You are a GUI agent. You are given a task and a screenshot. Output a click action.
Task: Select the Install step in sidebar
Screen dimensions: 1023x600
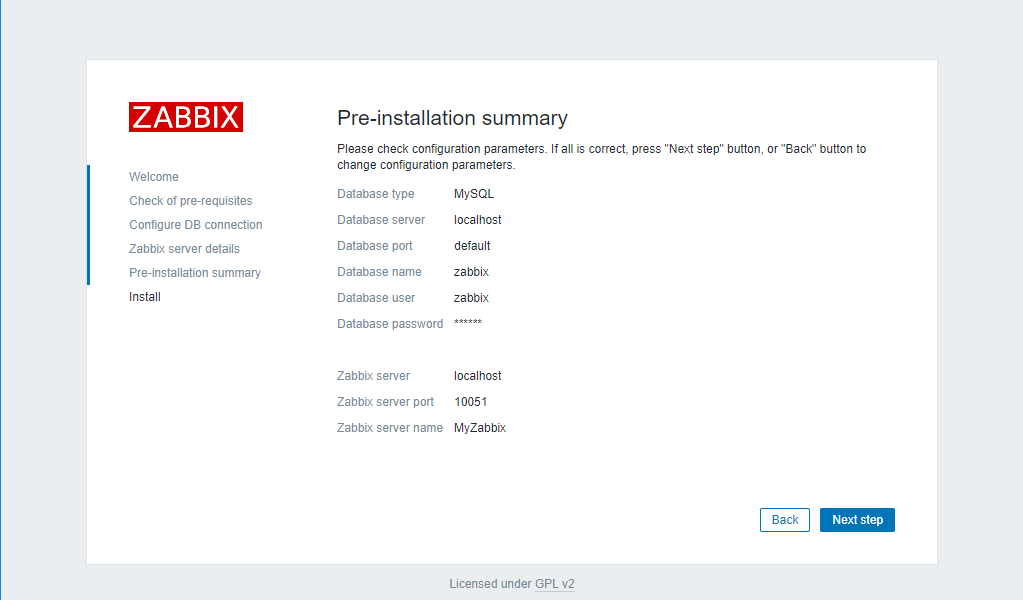[145, 297]
